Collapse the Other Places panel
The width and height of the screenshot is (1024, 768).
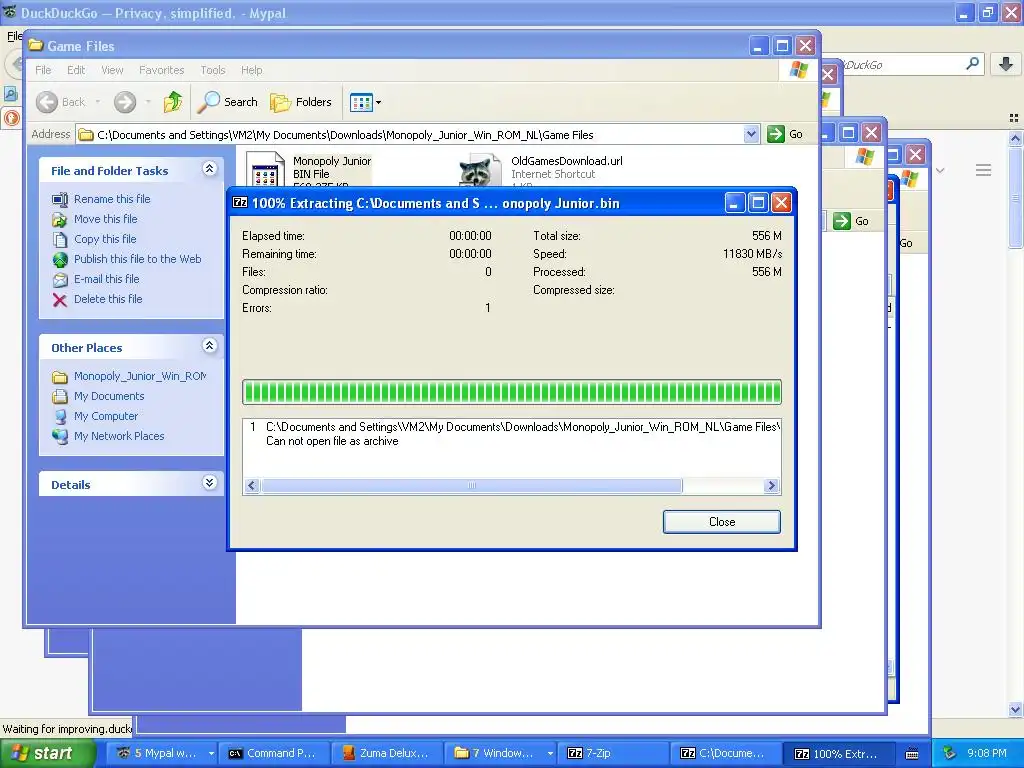[210, 346]
